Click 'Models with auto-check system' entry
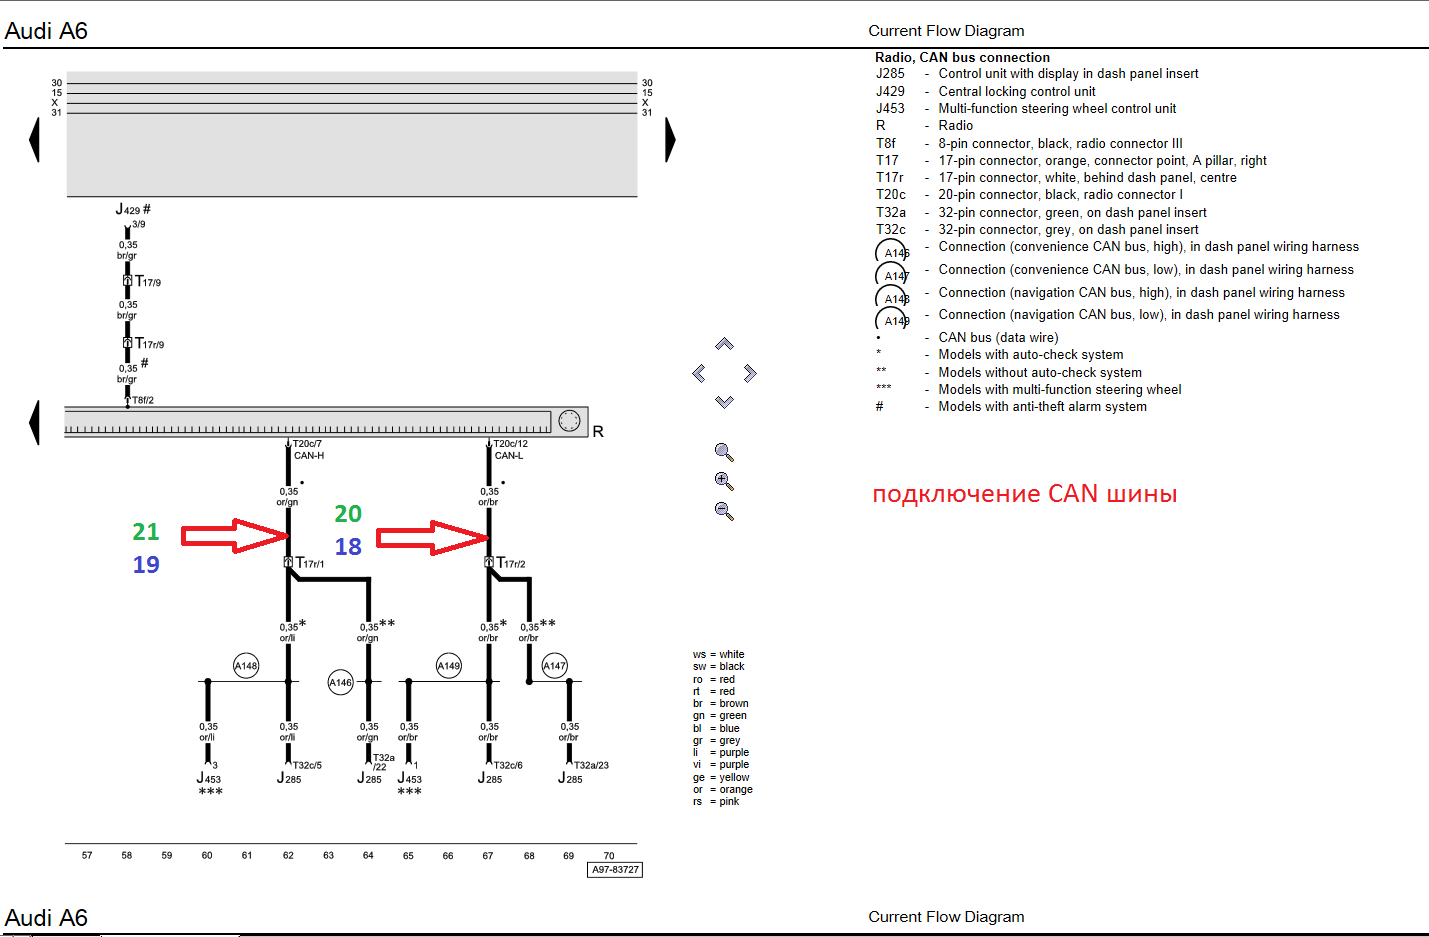This screenshot has height=937, width=1429. pyautogui.click(x=1030, y=354)
